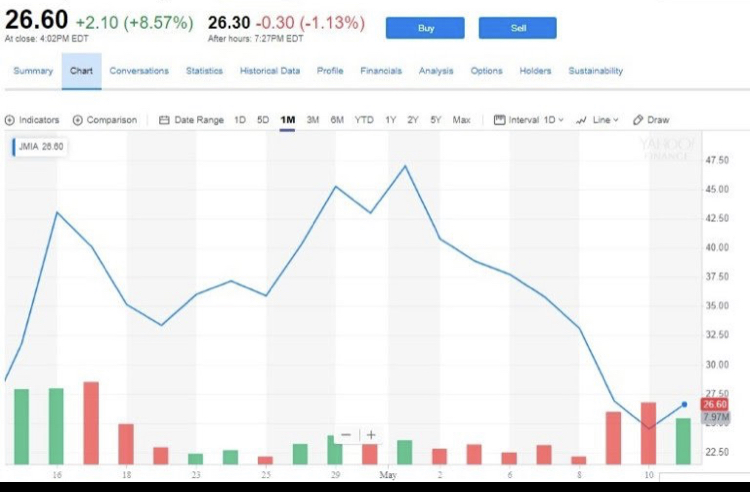Click the last data point on the line

(x=684, y=405)
